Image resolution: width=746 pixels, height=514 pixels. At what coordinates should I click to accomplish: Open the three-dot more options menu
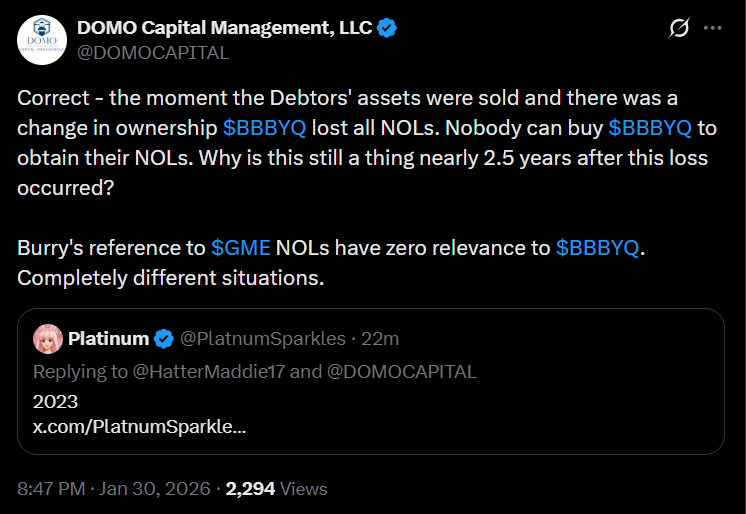click(712, 29)
